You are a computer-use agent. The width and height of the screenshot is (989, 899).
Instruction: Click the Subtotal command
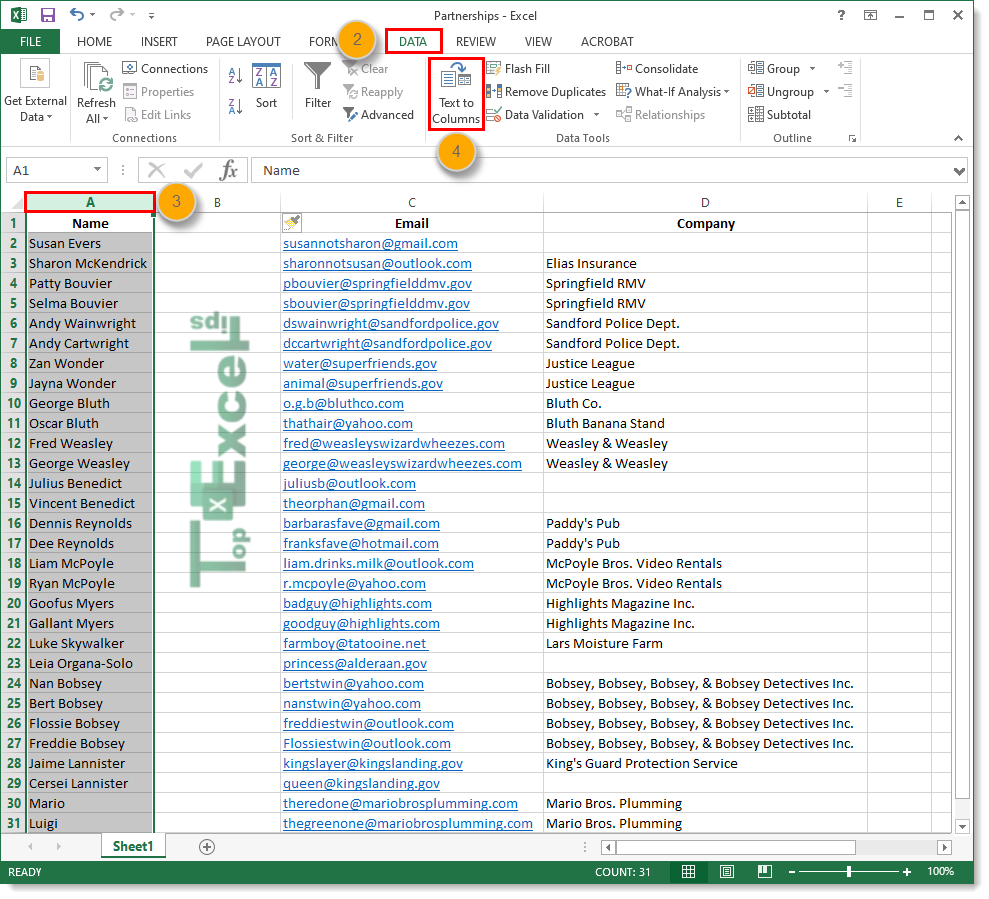point(780,115)
